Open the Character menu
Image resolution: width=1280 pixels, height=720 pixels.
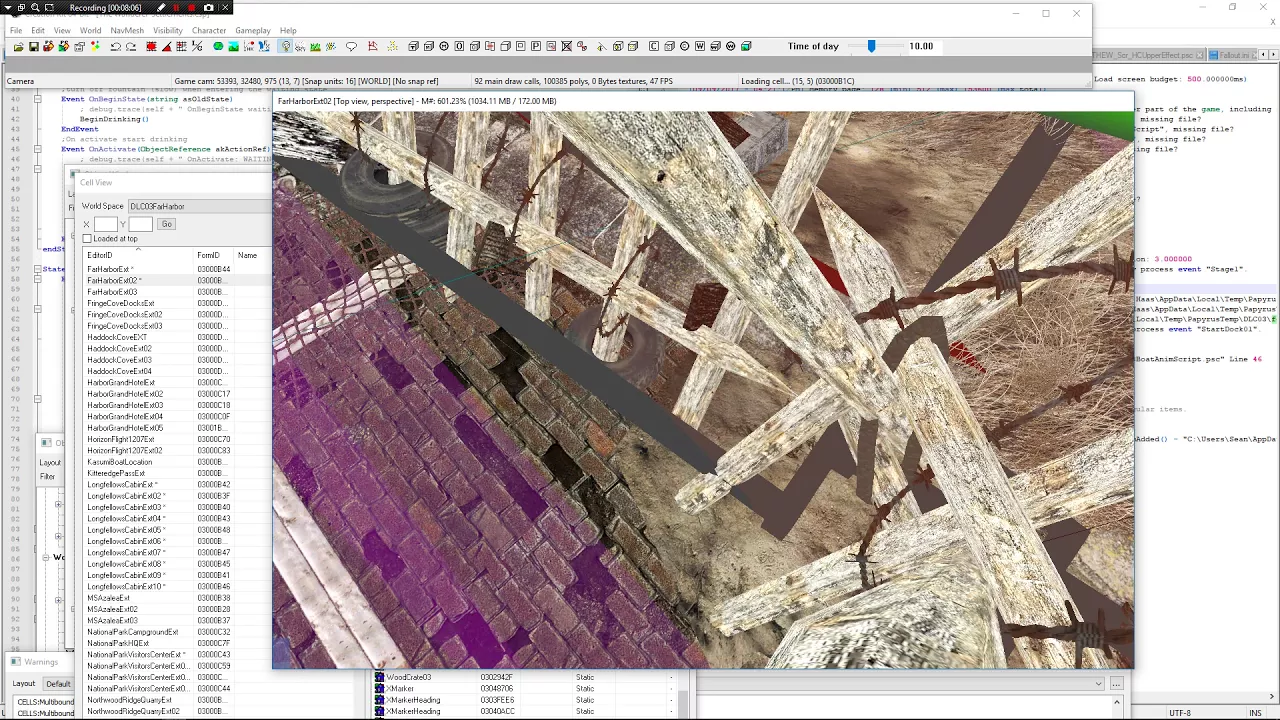[209, 31]
